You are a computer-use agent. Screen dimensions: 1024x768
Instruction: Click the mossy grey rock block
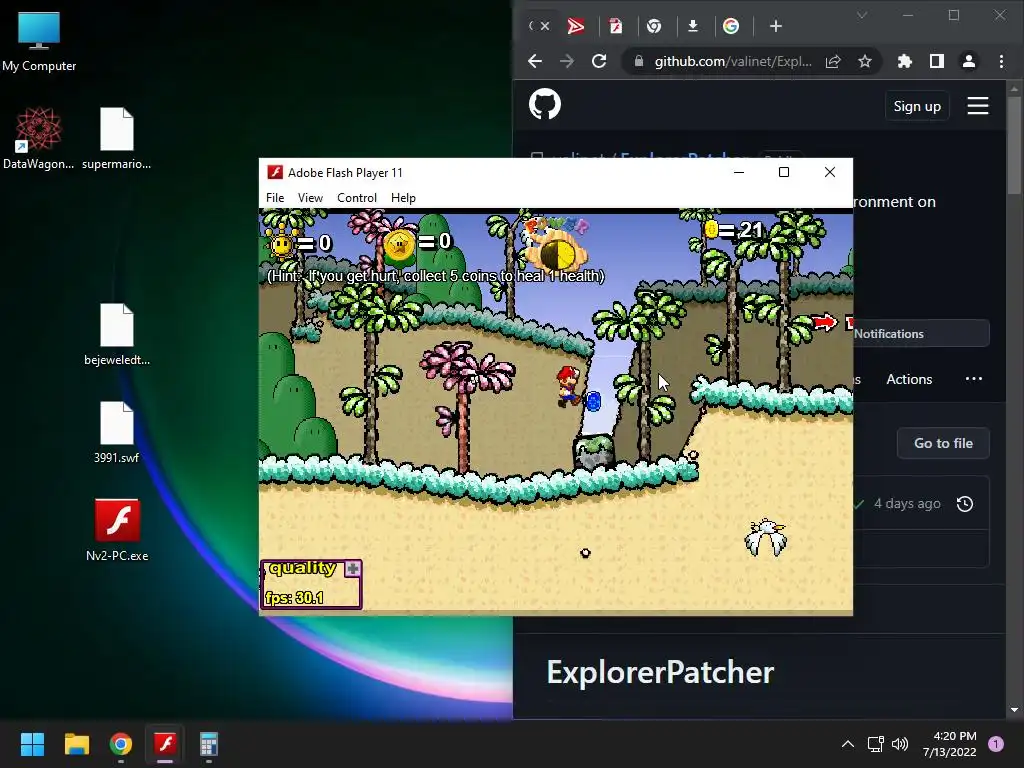(x=594, y=452)
